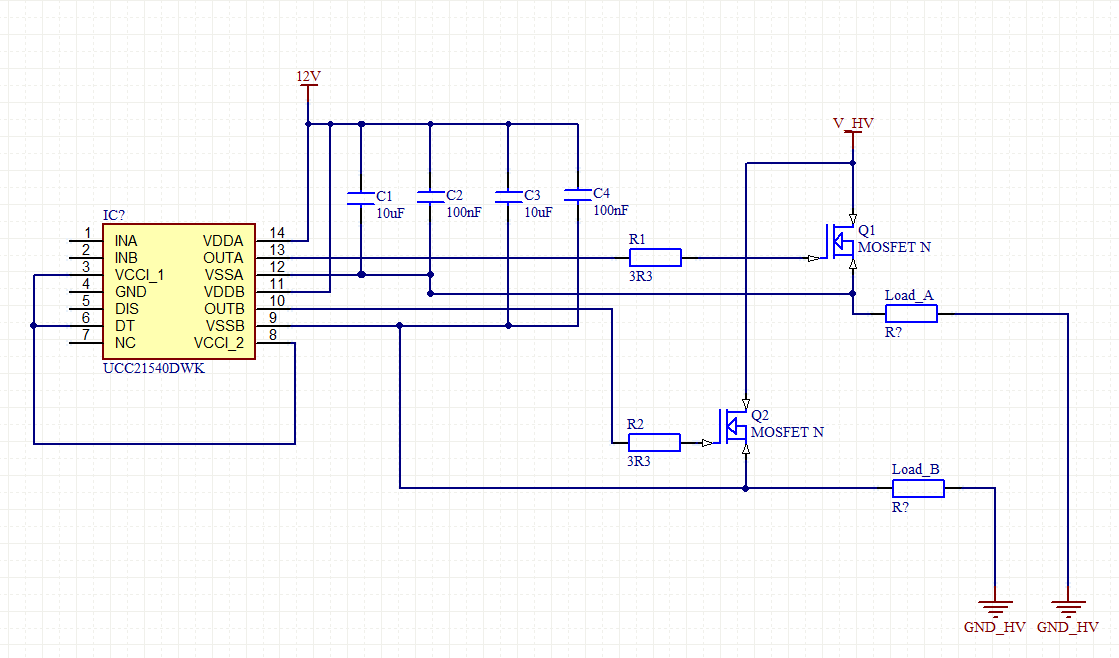Select the UCC21540DWK IC body

coord(179,291)
